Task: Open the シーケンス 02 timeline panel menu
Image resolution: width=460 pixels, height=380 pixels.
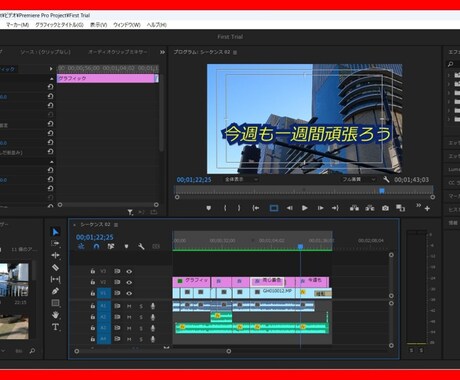Action: point(116,225)
